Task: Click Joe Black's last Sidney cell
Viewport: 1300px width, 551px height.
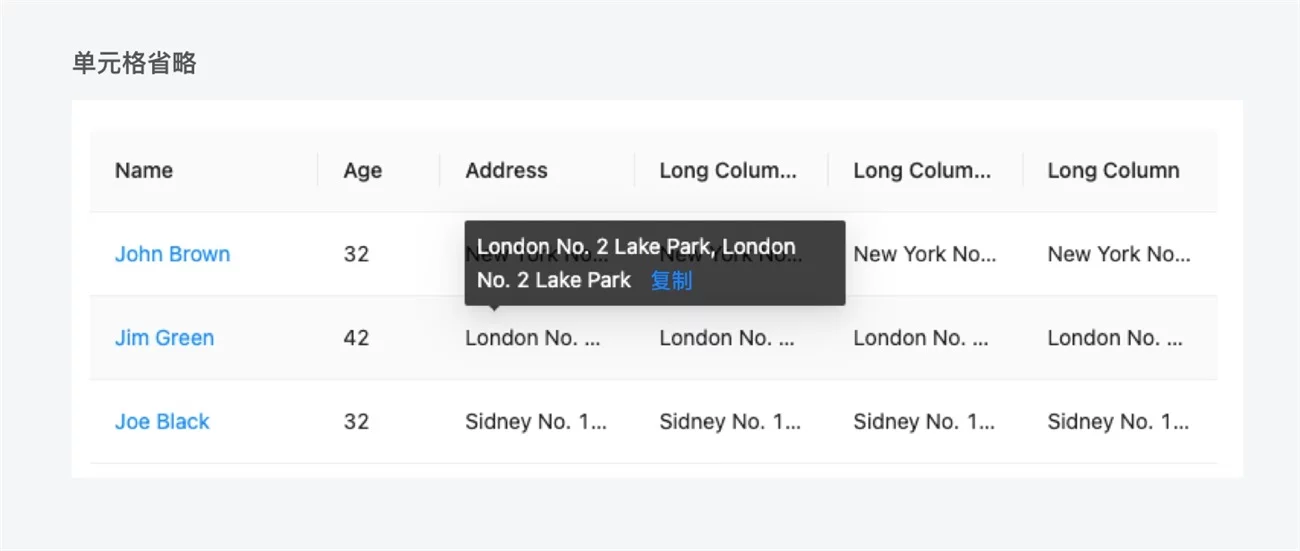Action: click(1118, 422)
